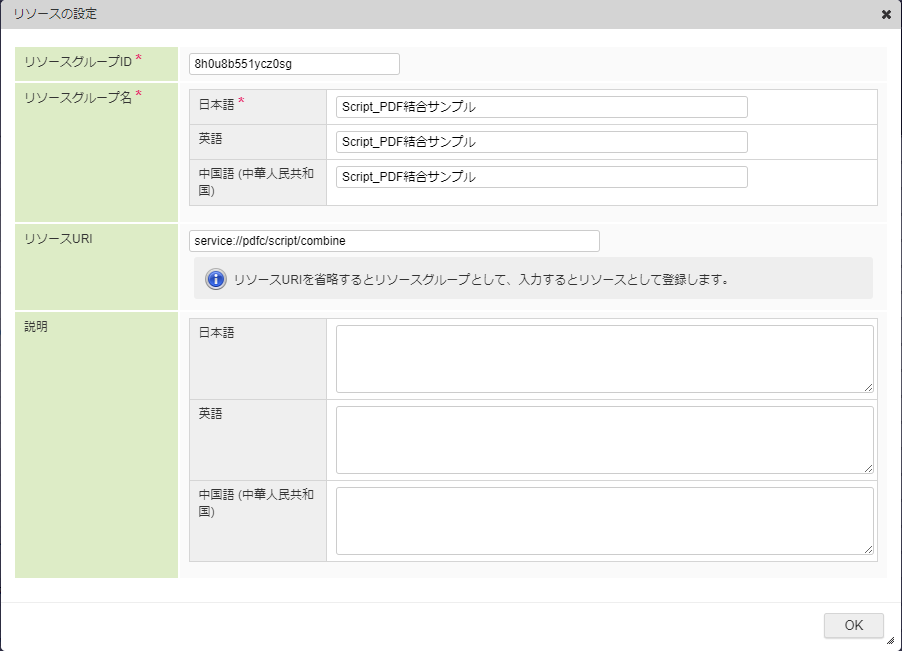Screen dimensions: 902x651
Task: Click the 説明 section label
Action: 36,327
